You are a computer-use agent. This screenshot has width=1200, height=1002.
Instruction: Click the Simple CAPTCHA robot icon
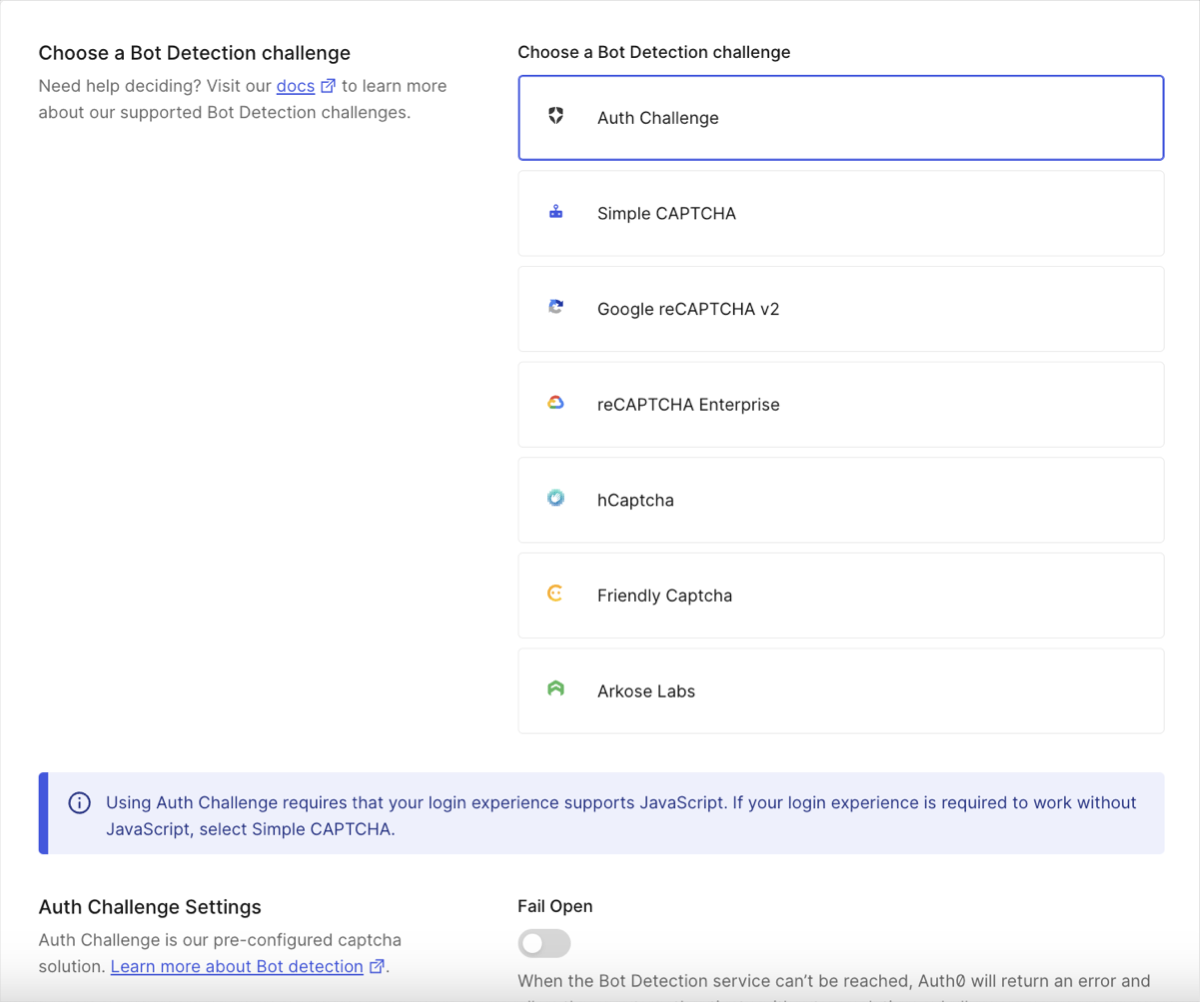(556, 212)
